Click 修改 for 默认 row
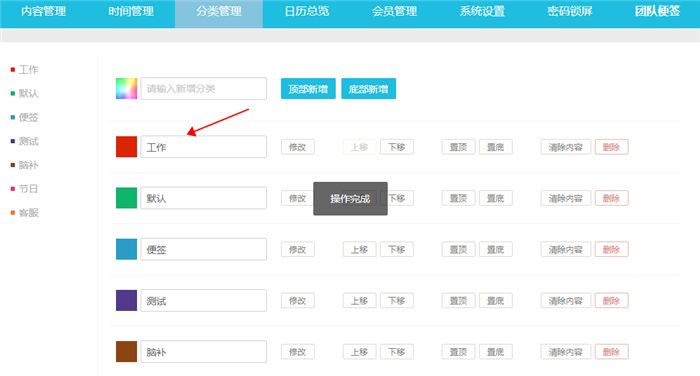 click(298, 198)
